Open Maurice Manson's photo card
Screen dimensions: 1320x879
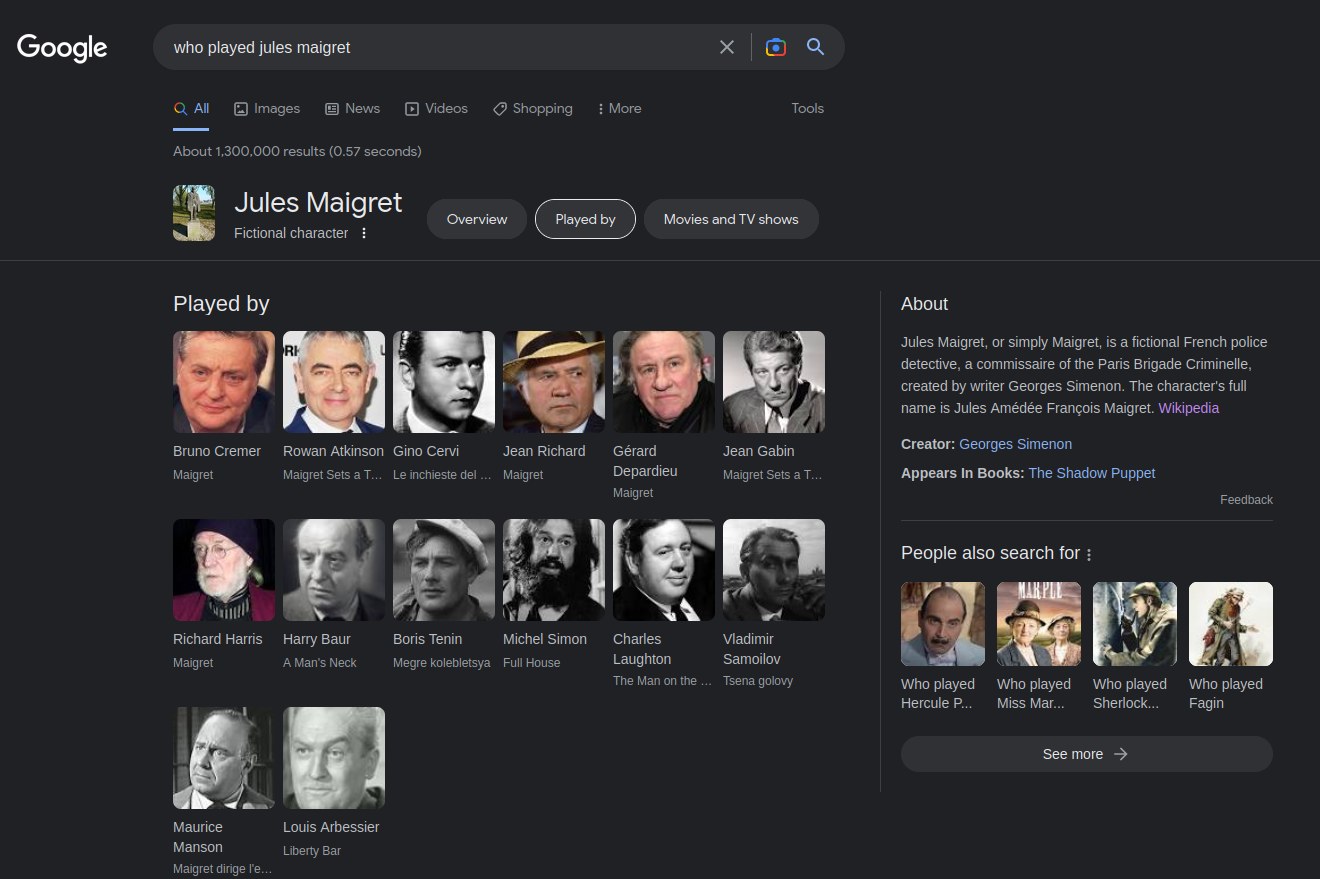[x=224, y=758]
